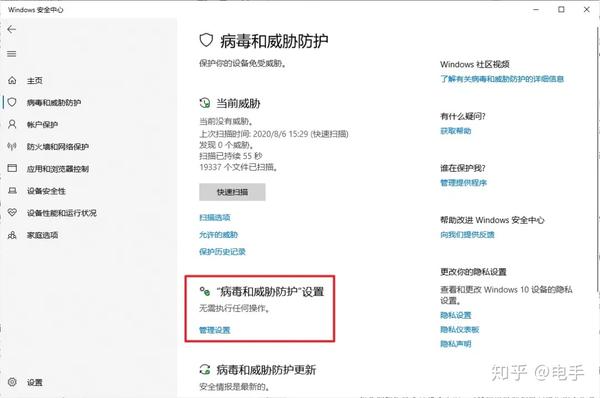Maximize the Windows 安全中心 window
Viewport: 600px width, 398px height.
[561, 9]
